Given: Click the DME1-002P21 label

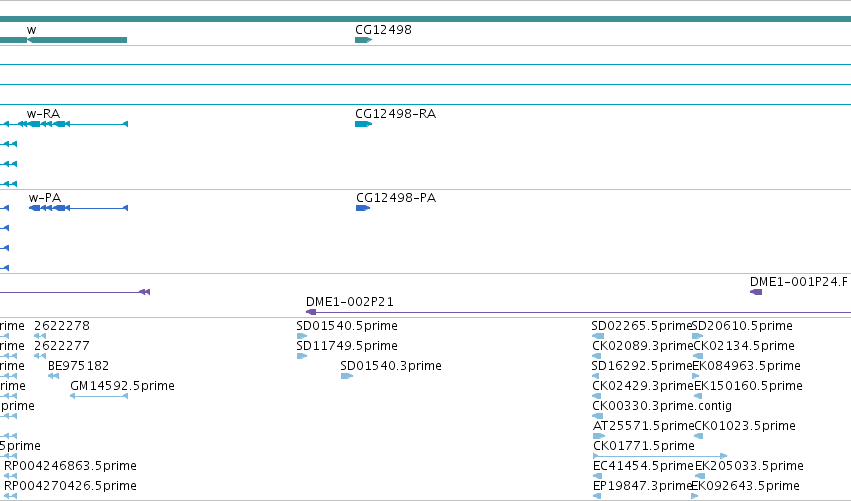Looking at the screenshot, I should pos(350,302).
